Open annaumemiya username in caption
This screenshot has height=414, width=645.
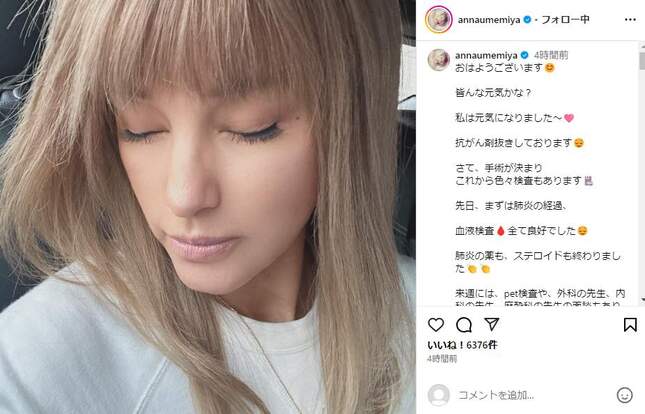(486, 55)
